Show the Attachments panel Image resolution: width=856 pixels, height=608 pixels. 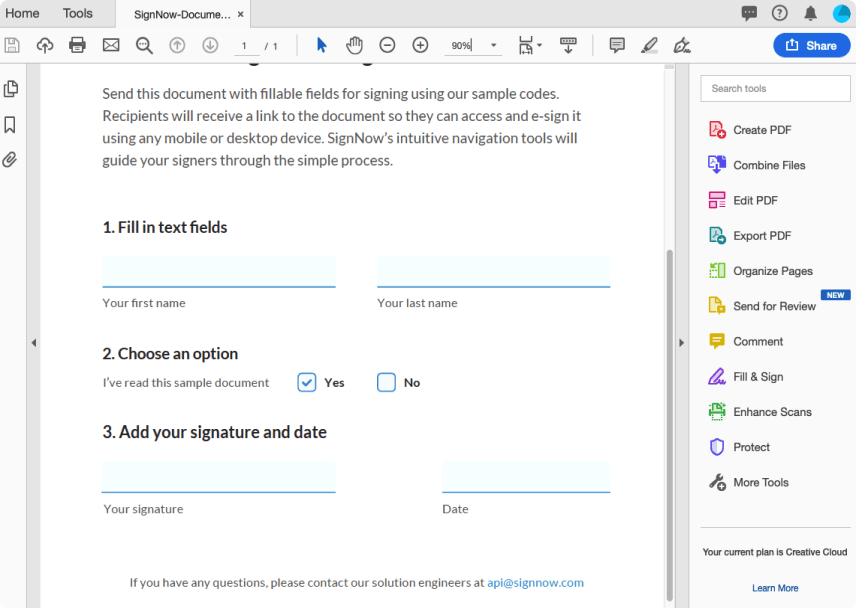tap(11, 159)
